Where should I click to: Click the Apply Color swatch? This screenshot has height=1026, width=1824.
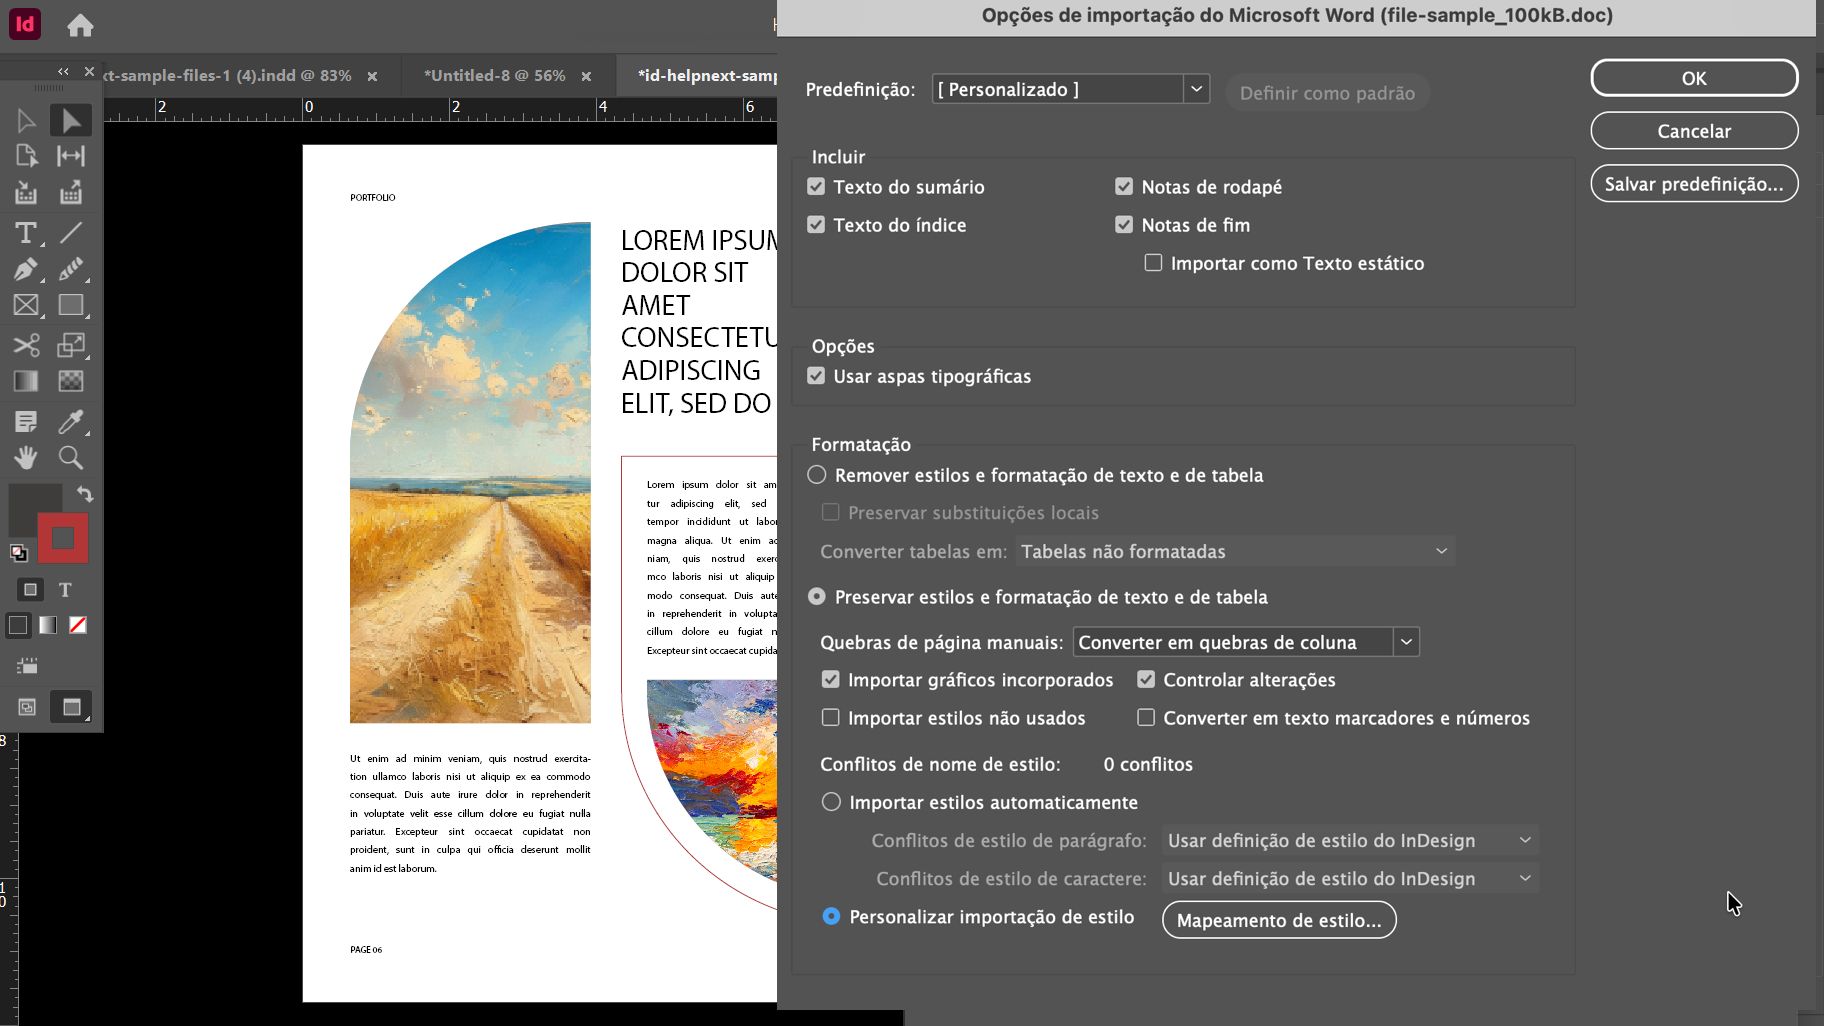click(x=18, y=626)
